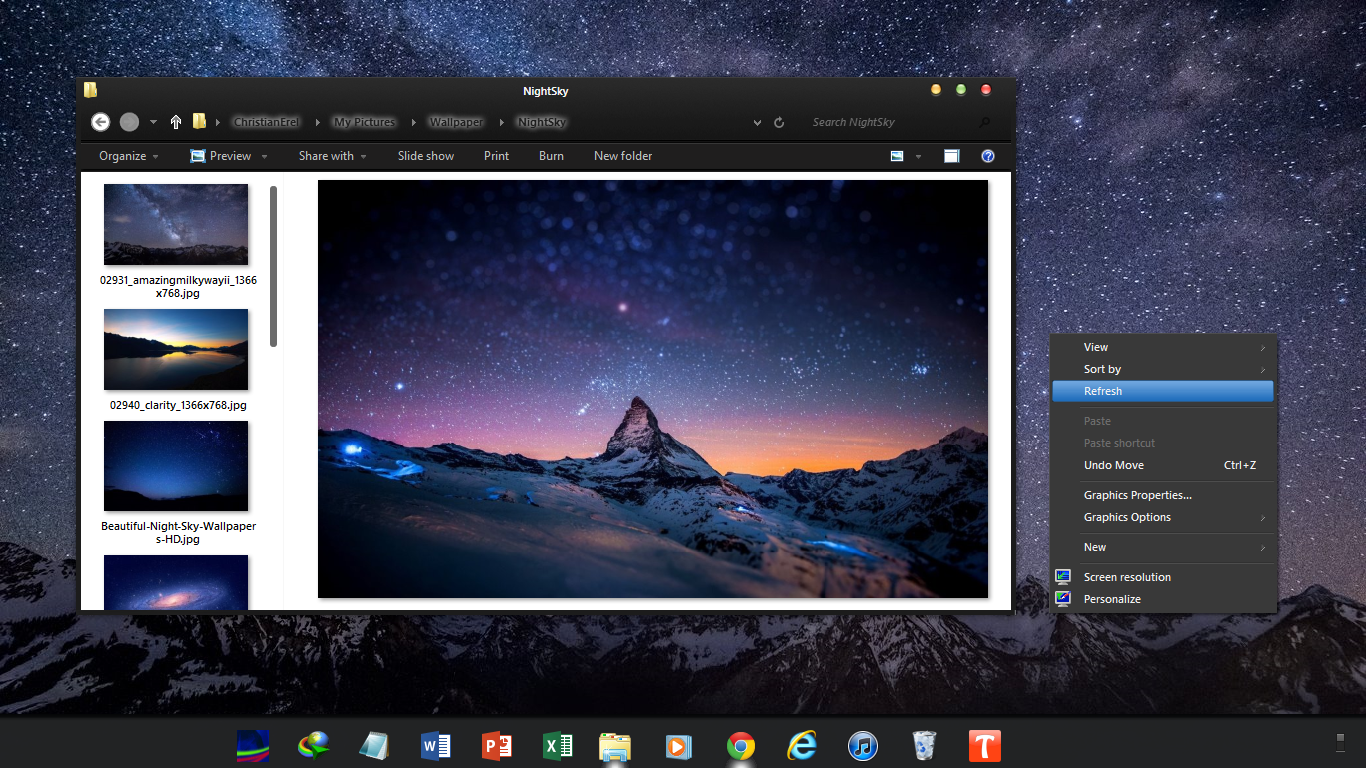
Task: Click the Change your view icon
Action: [x=897, y=156]
